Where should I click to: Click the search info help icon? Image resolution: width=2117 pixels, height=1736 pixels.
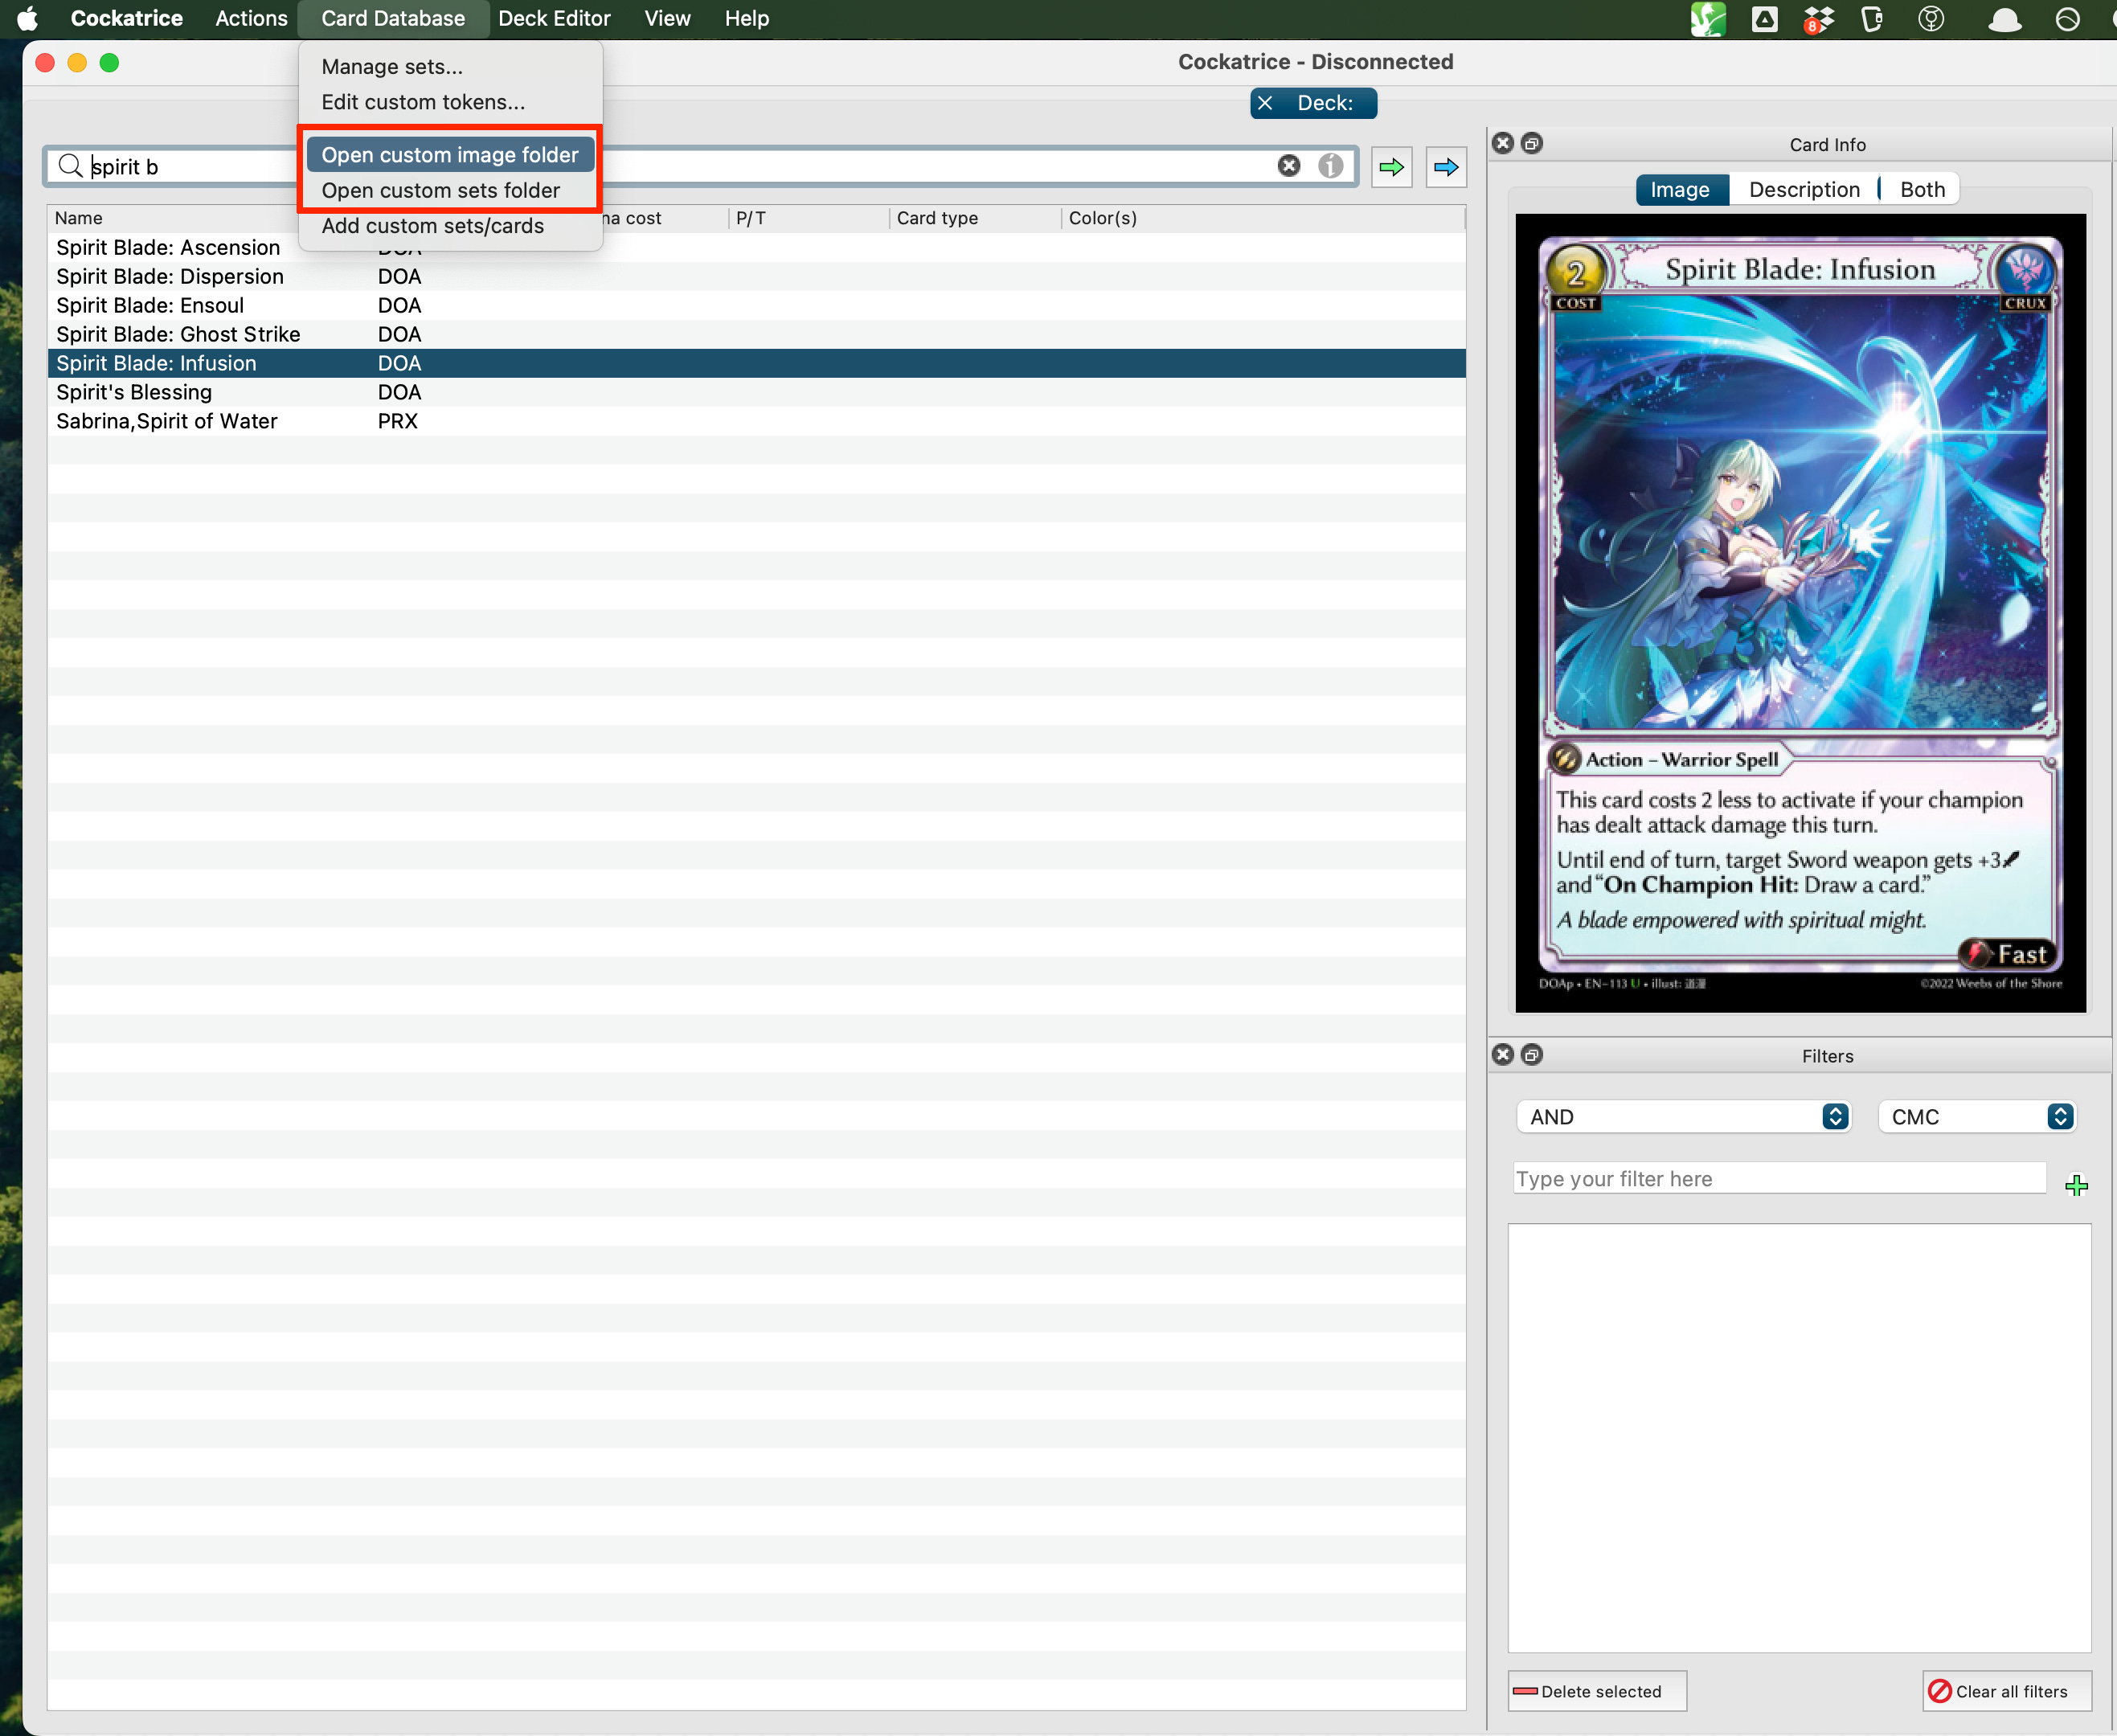point(1330,166)
